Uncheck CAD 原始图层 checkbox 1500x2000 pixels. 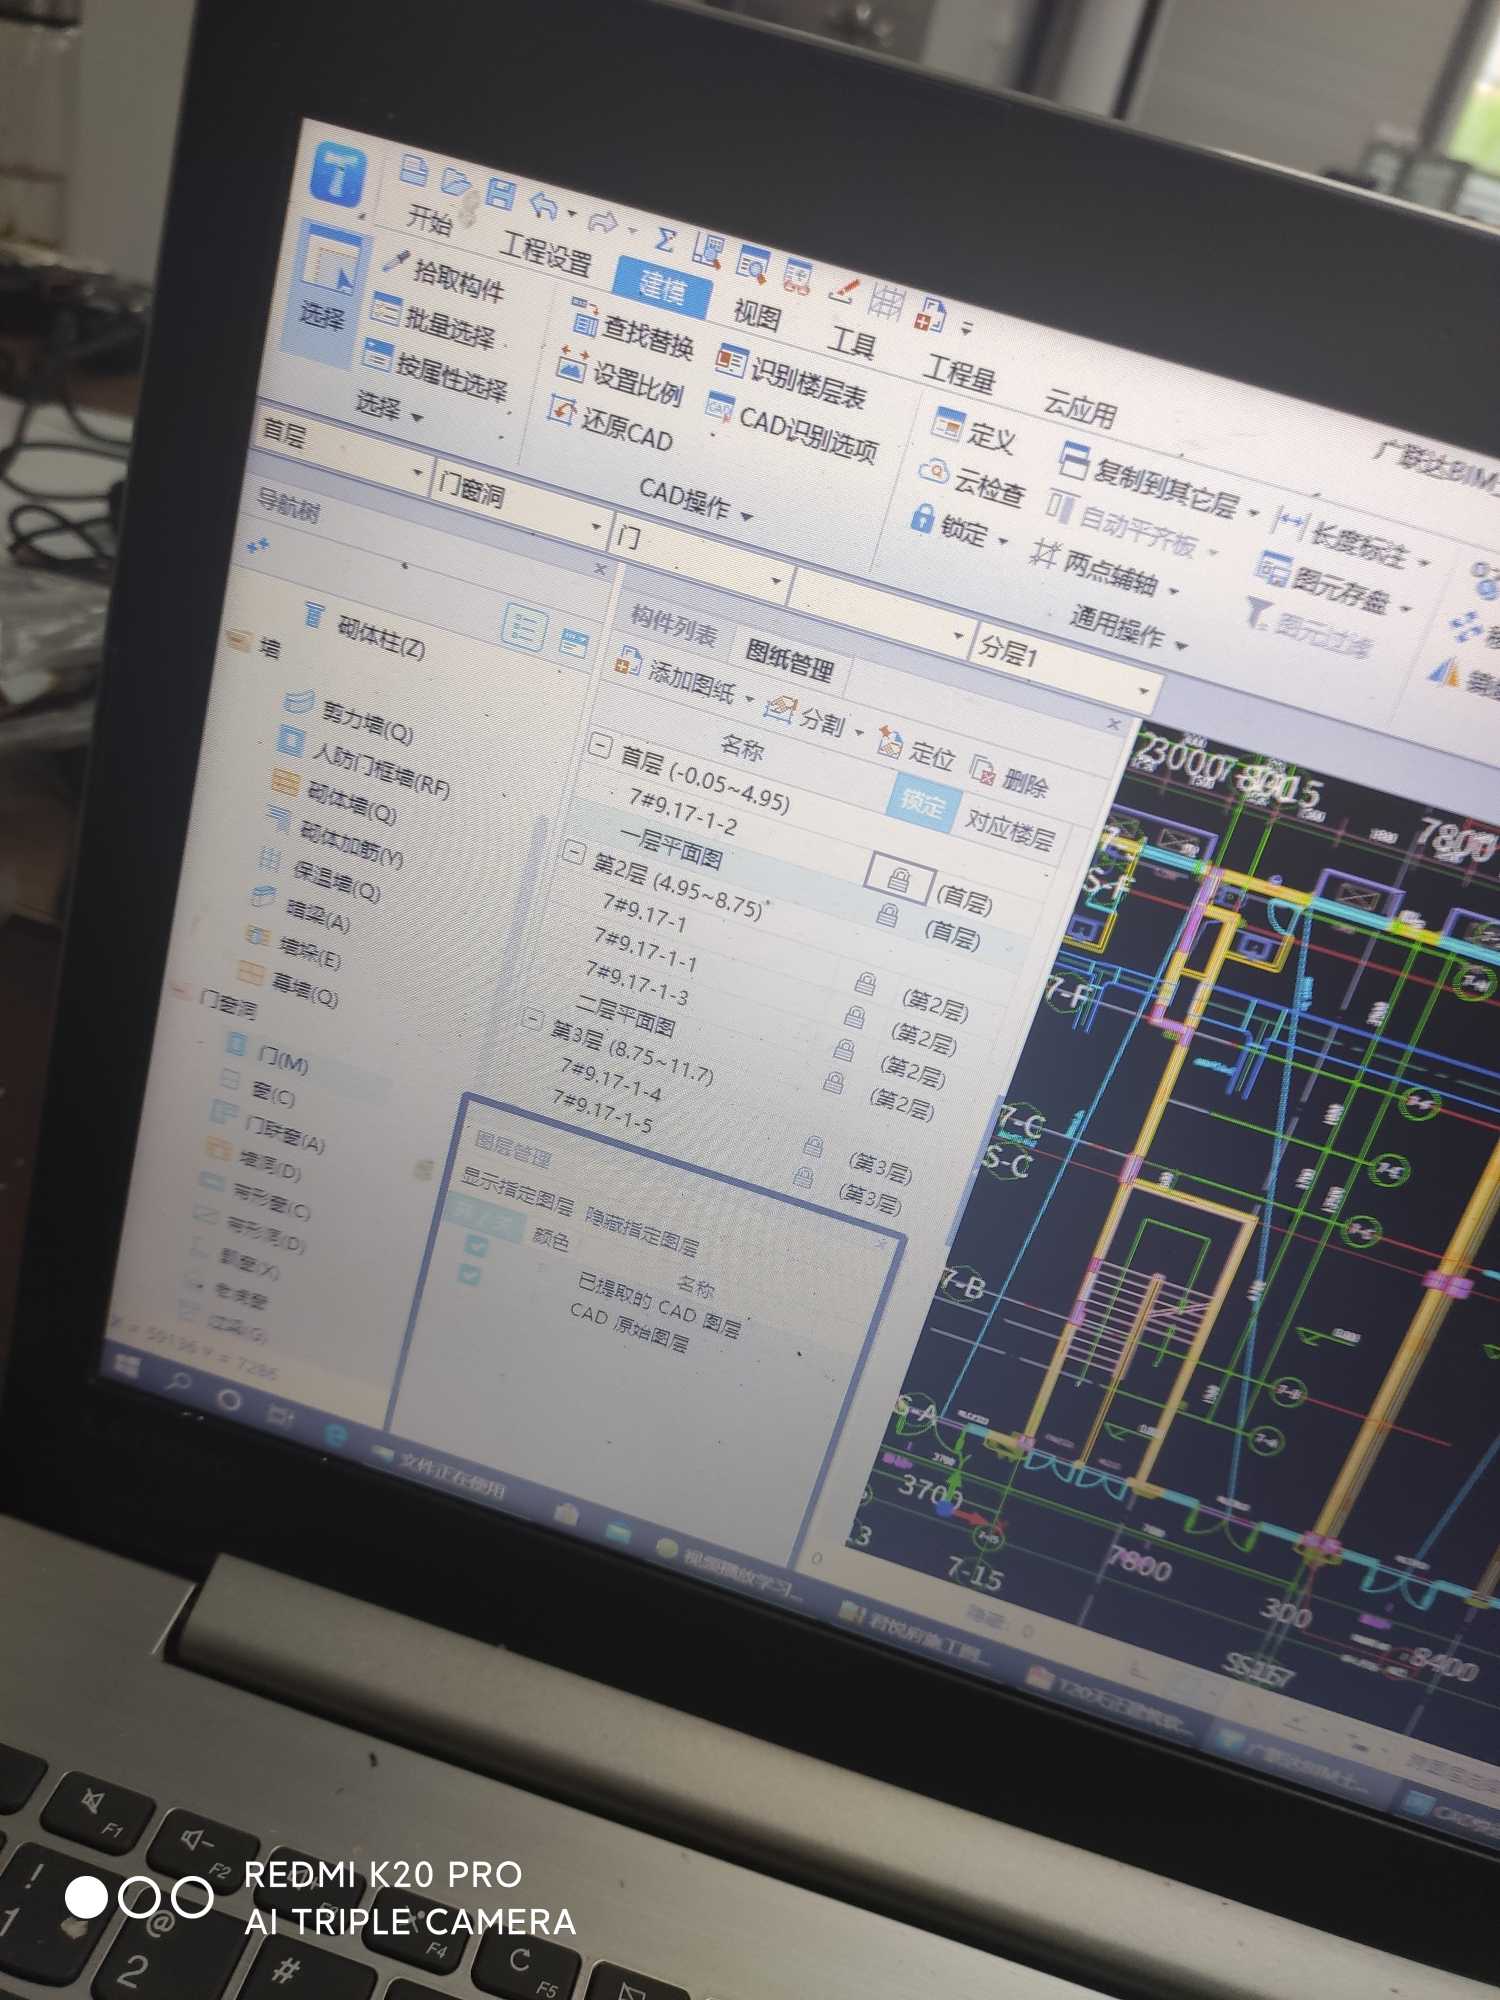pos(468,1274)
